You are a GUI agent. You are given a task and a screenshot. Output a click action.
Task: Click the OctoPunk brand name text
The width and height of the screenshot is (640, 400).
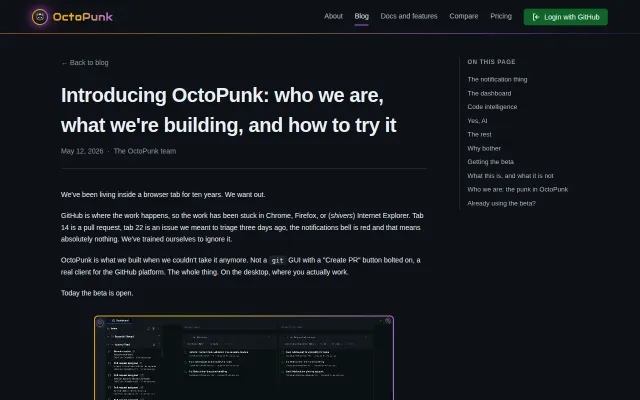[83, 17]
